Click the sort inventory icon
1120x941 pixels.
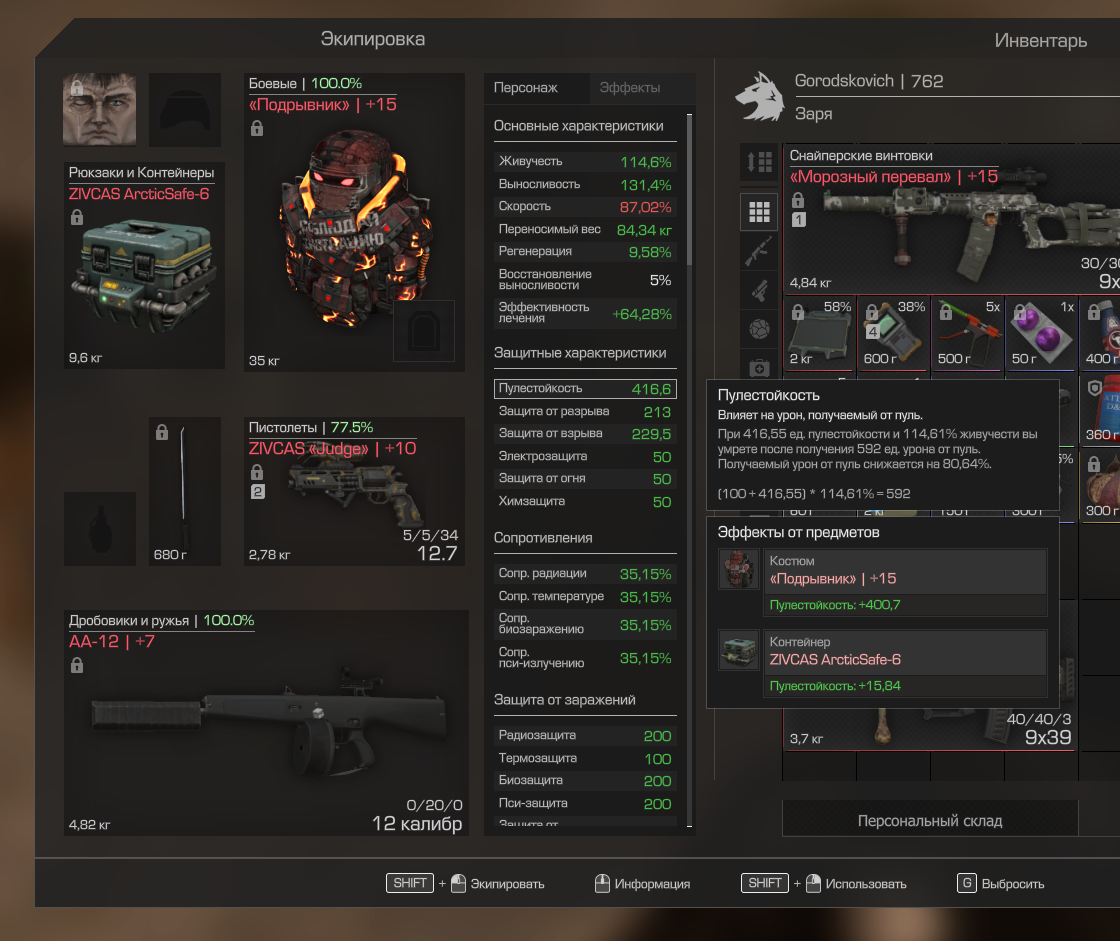(x=759, y=162)
